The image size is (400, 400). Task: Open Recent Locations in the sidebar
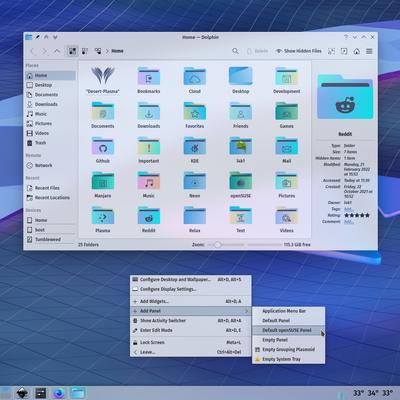click(51, 198)
